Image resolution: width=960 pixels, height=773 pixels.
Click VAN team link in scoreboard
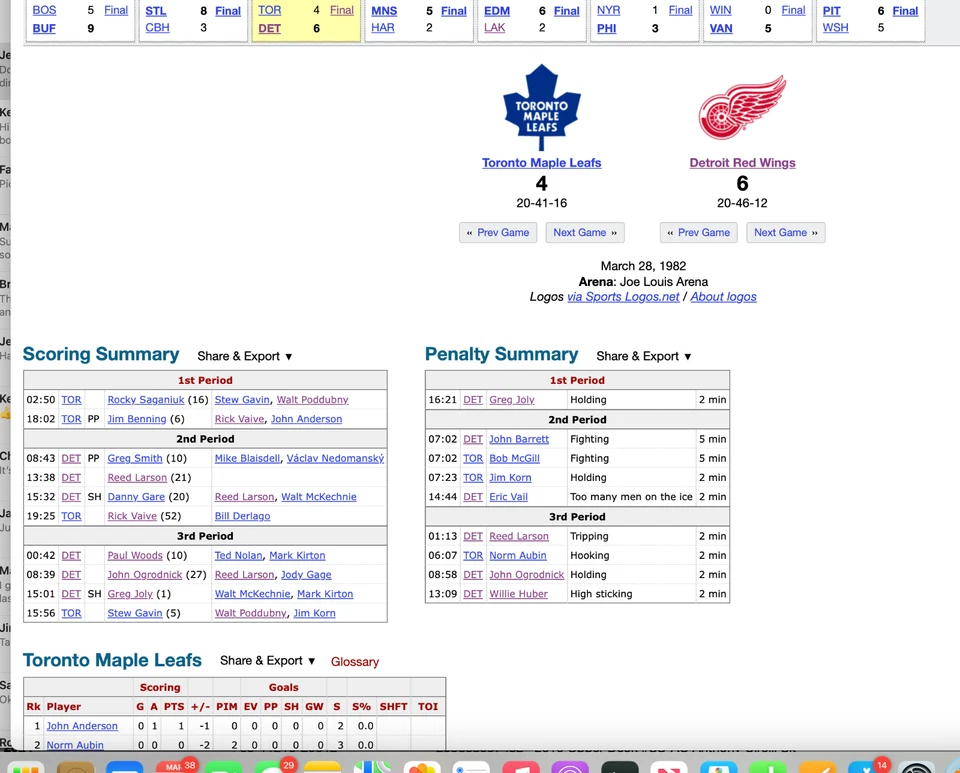(x=721, y=28)
